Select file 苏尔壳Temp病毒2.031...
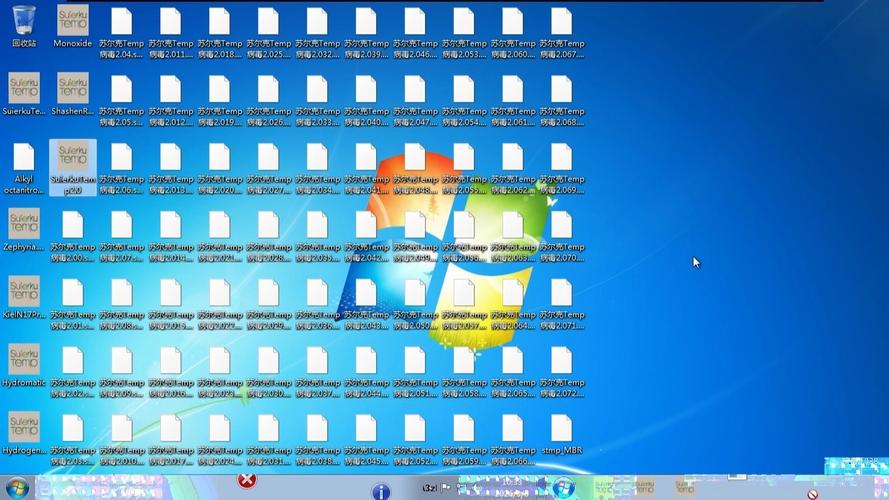The image size is (889, 500). coord(268,440)
